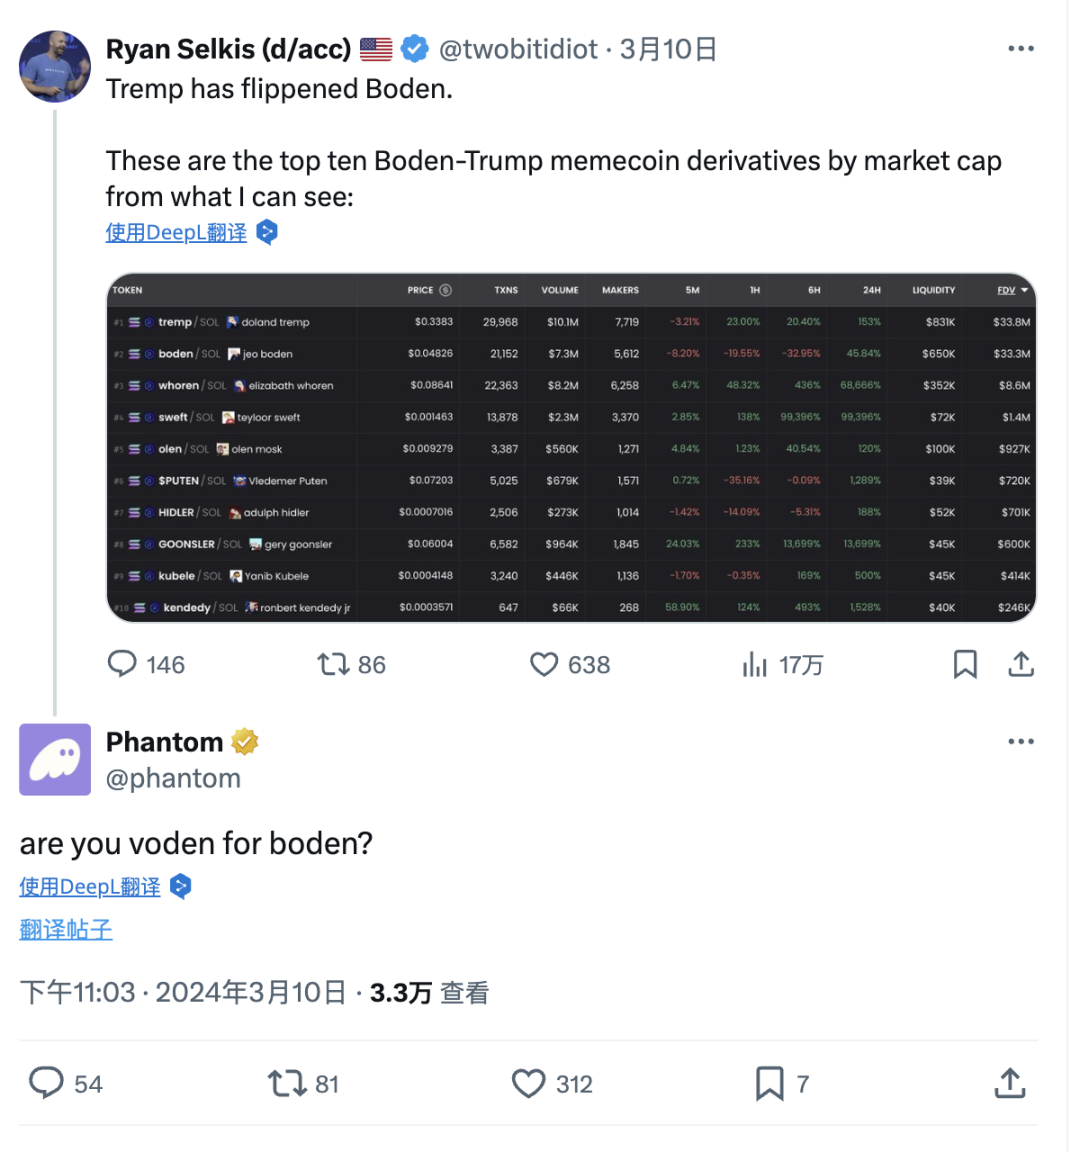Open Ryan Selkis profile avatar
Image resolution: width=1071 pixels, height=1152 pixels.
coord(54,66)
